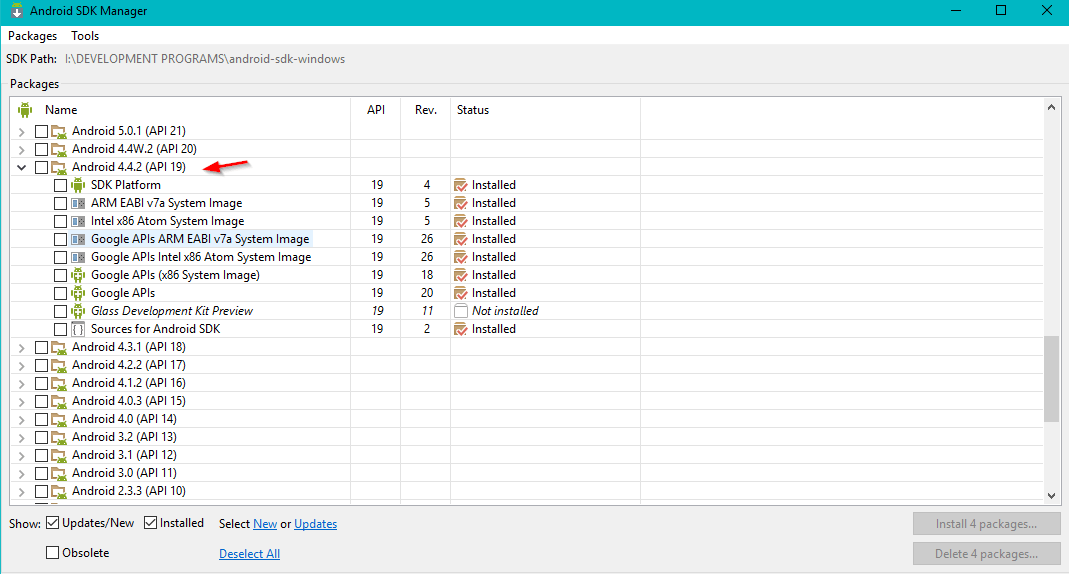This screenshot has height=574, width=1069.
Task: Open the Tools menu
Action: 85,35
